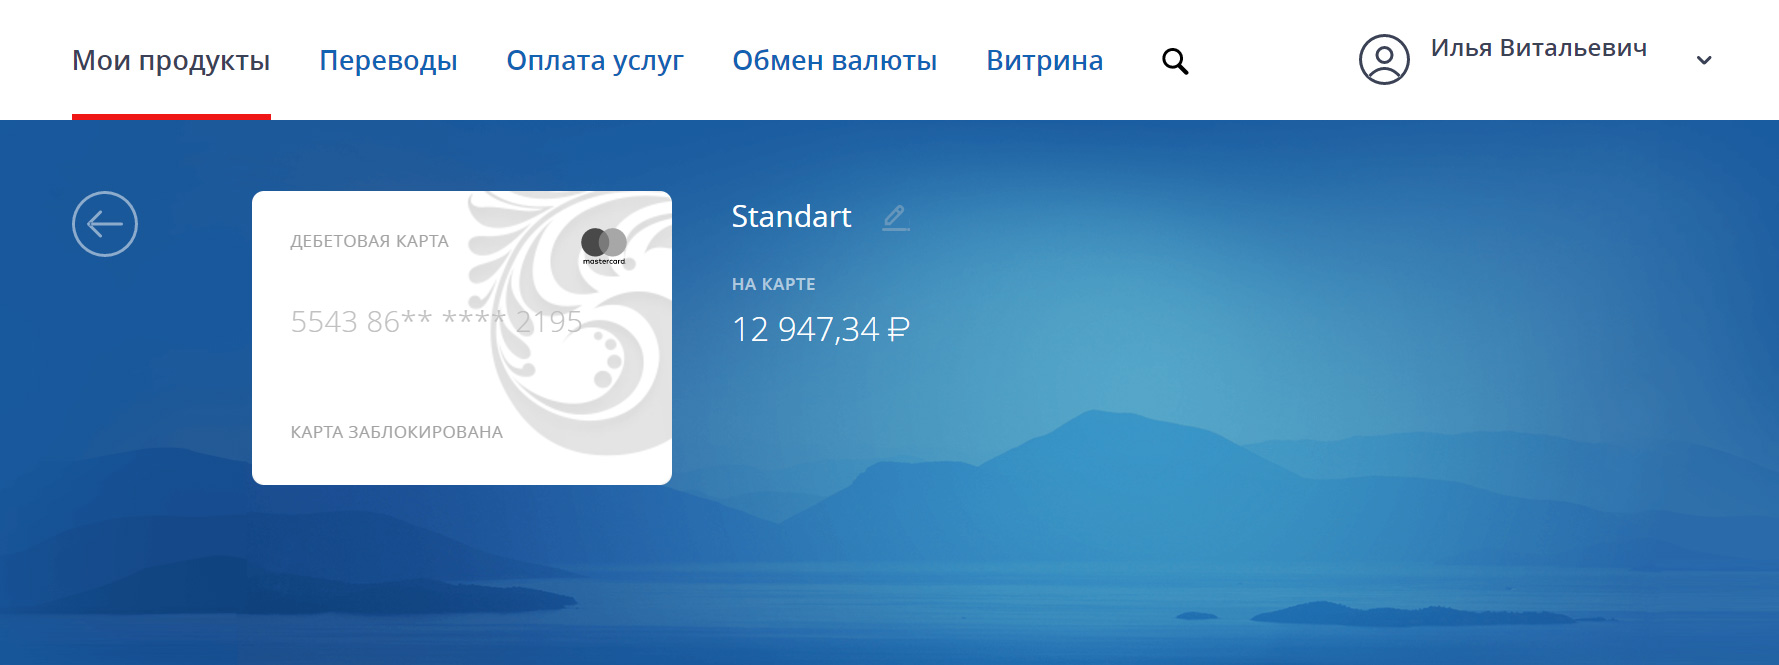Click the ДЕБЕТОВАЯ КАРТА label on the card
The height and width of the screenshot is (665, 1779).
tap(369, 241)
